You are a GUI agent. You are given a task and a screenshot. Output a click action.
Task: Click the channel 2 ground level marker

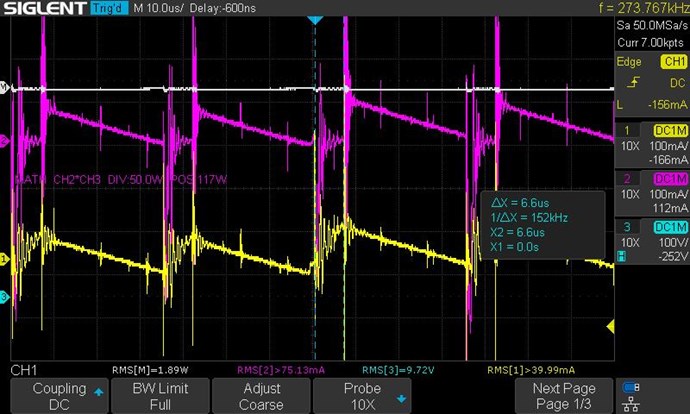click(x=4, y=142)
